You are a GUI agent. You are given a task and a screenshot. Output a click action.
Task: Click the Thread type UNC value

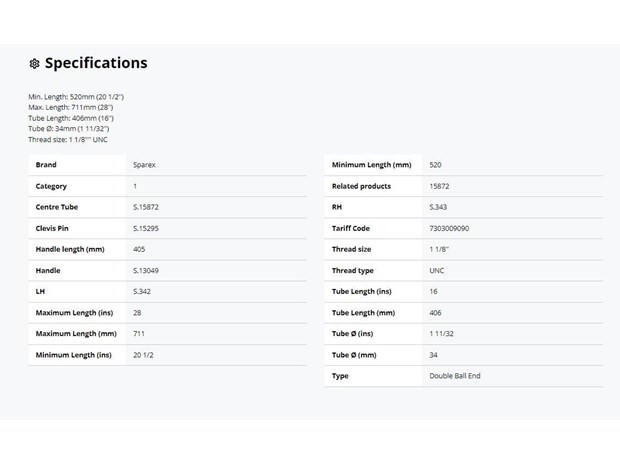(x=437, y=270)
